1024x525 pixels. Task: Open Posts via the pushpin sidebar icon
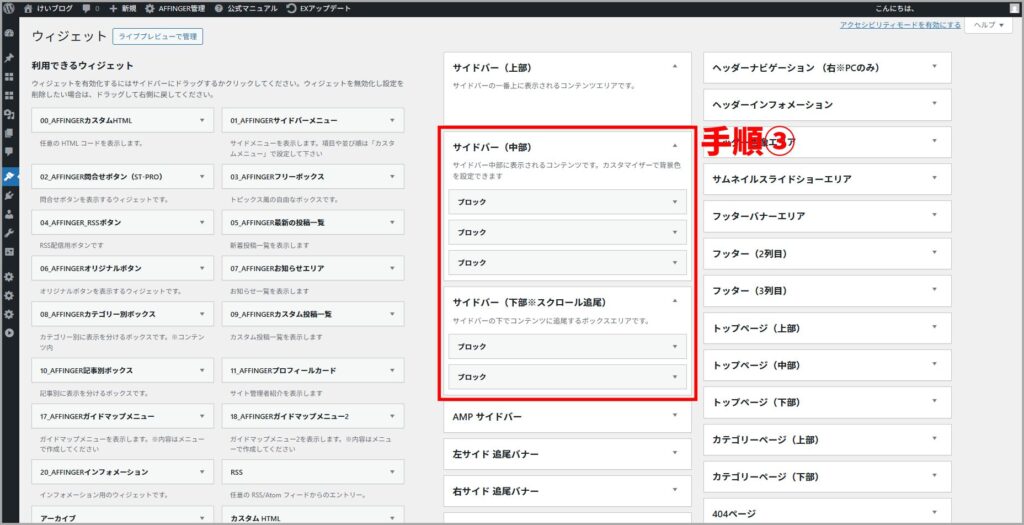9,59
